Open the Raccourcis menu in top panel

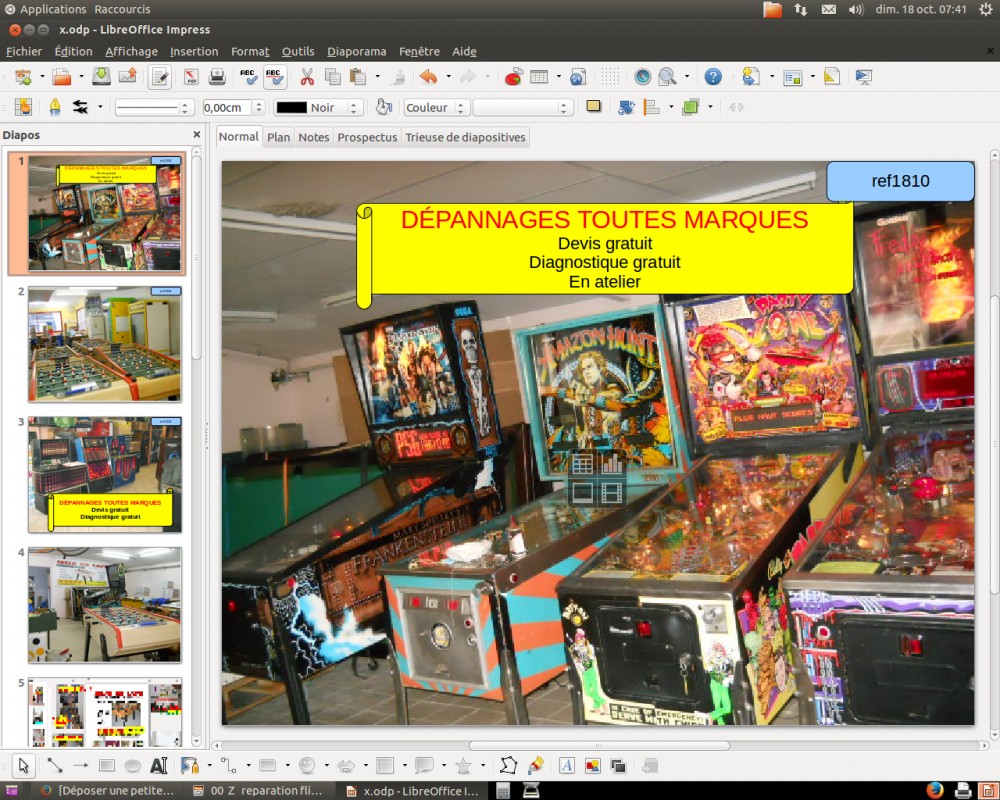click(122, 9)
